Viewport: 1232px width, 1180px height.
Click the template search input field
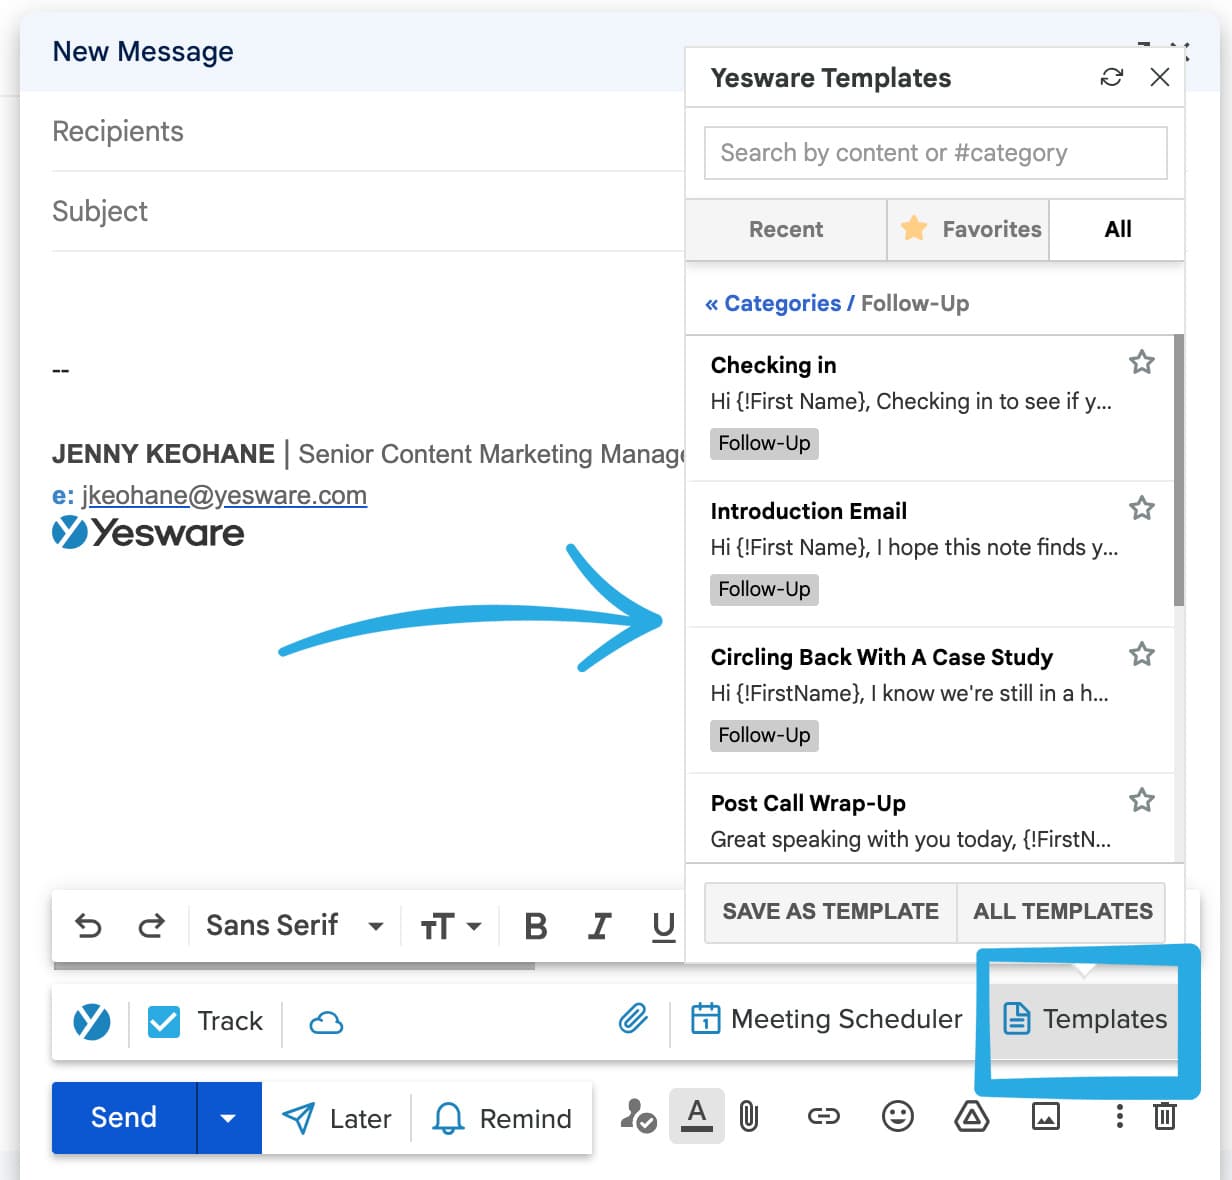[935, 152]
